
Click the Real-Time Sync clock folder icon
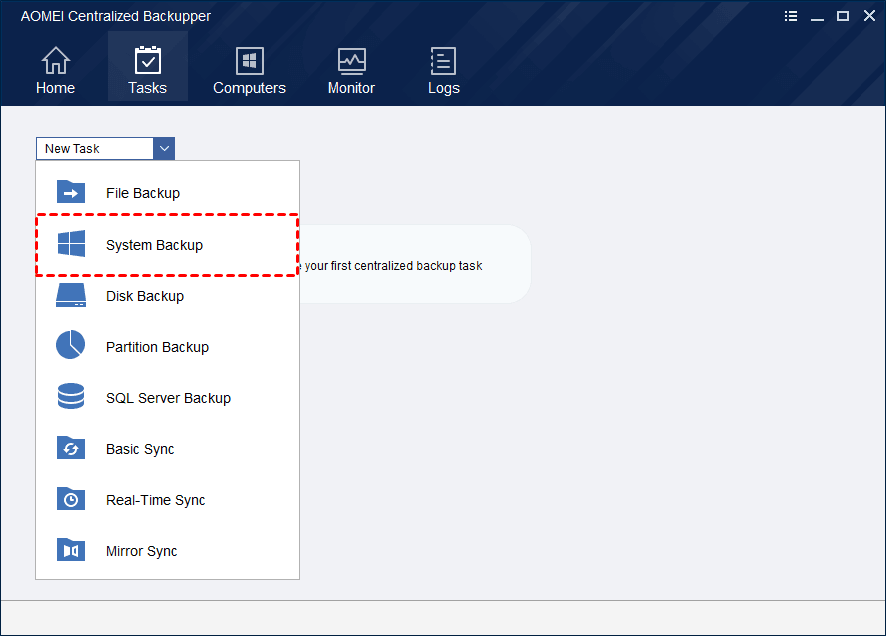(71, 499)
